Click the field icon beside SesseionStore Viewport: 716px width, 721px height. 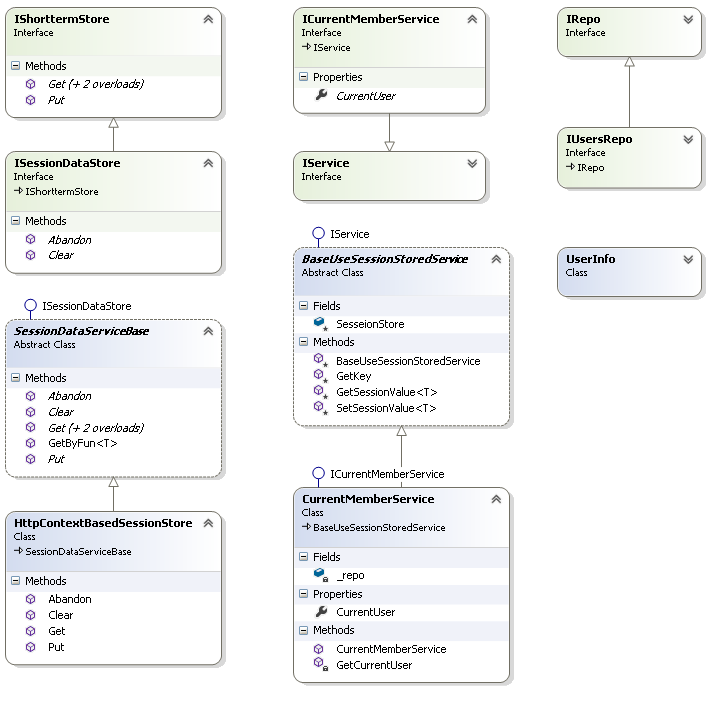click(x=320, y=324)
